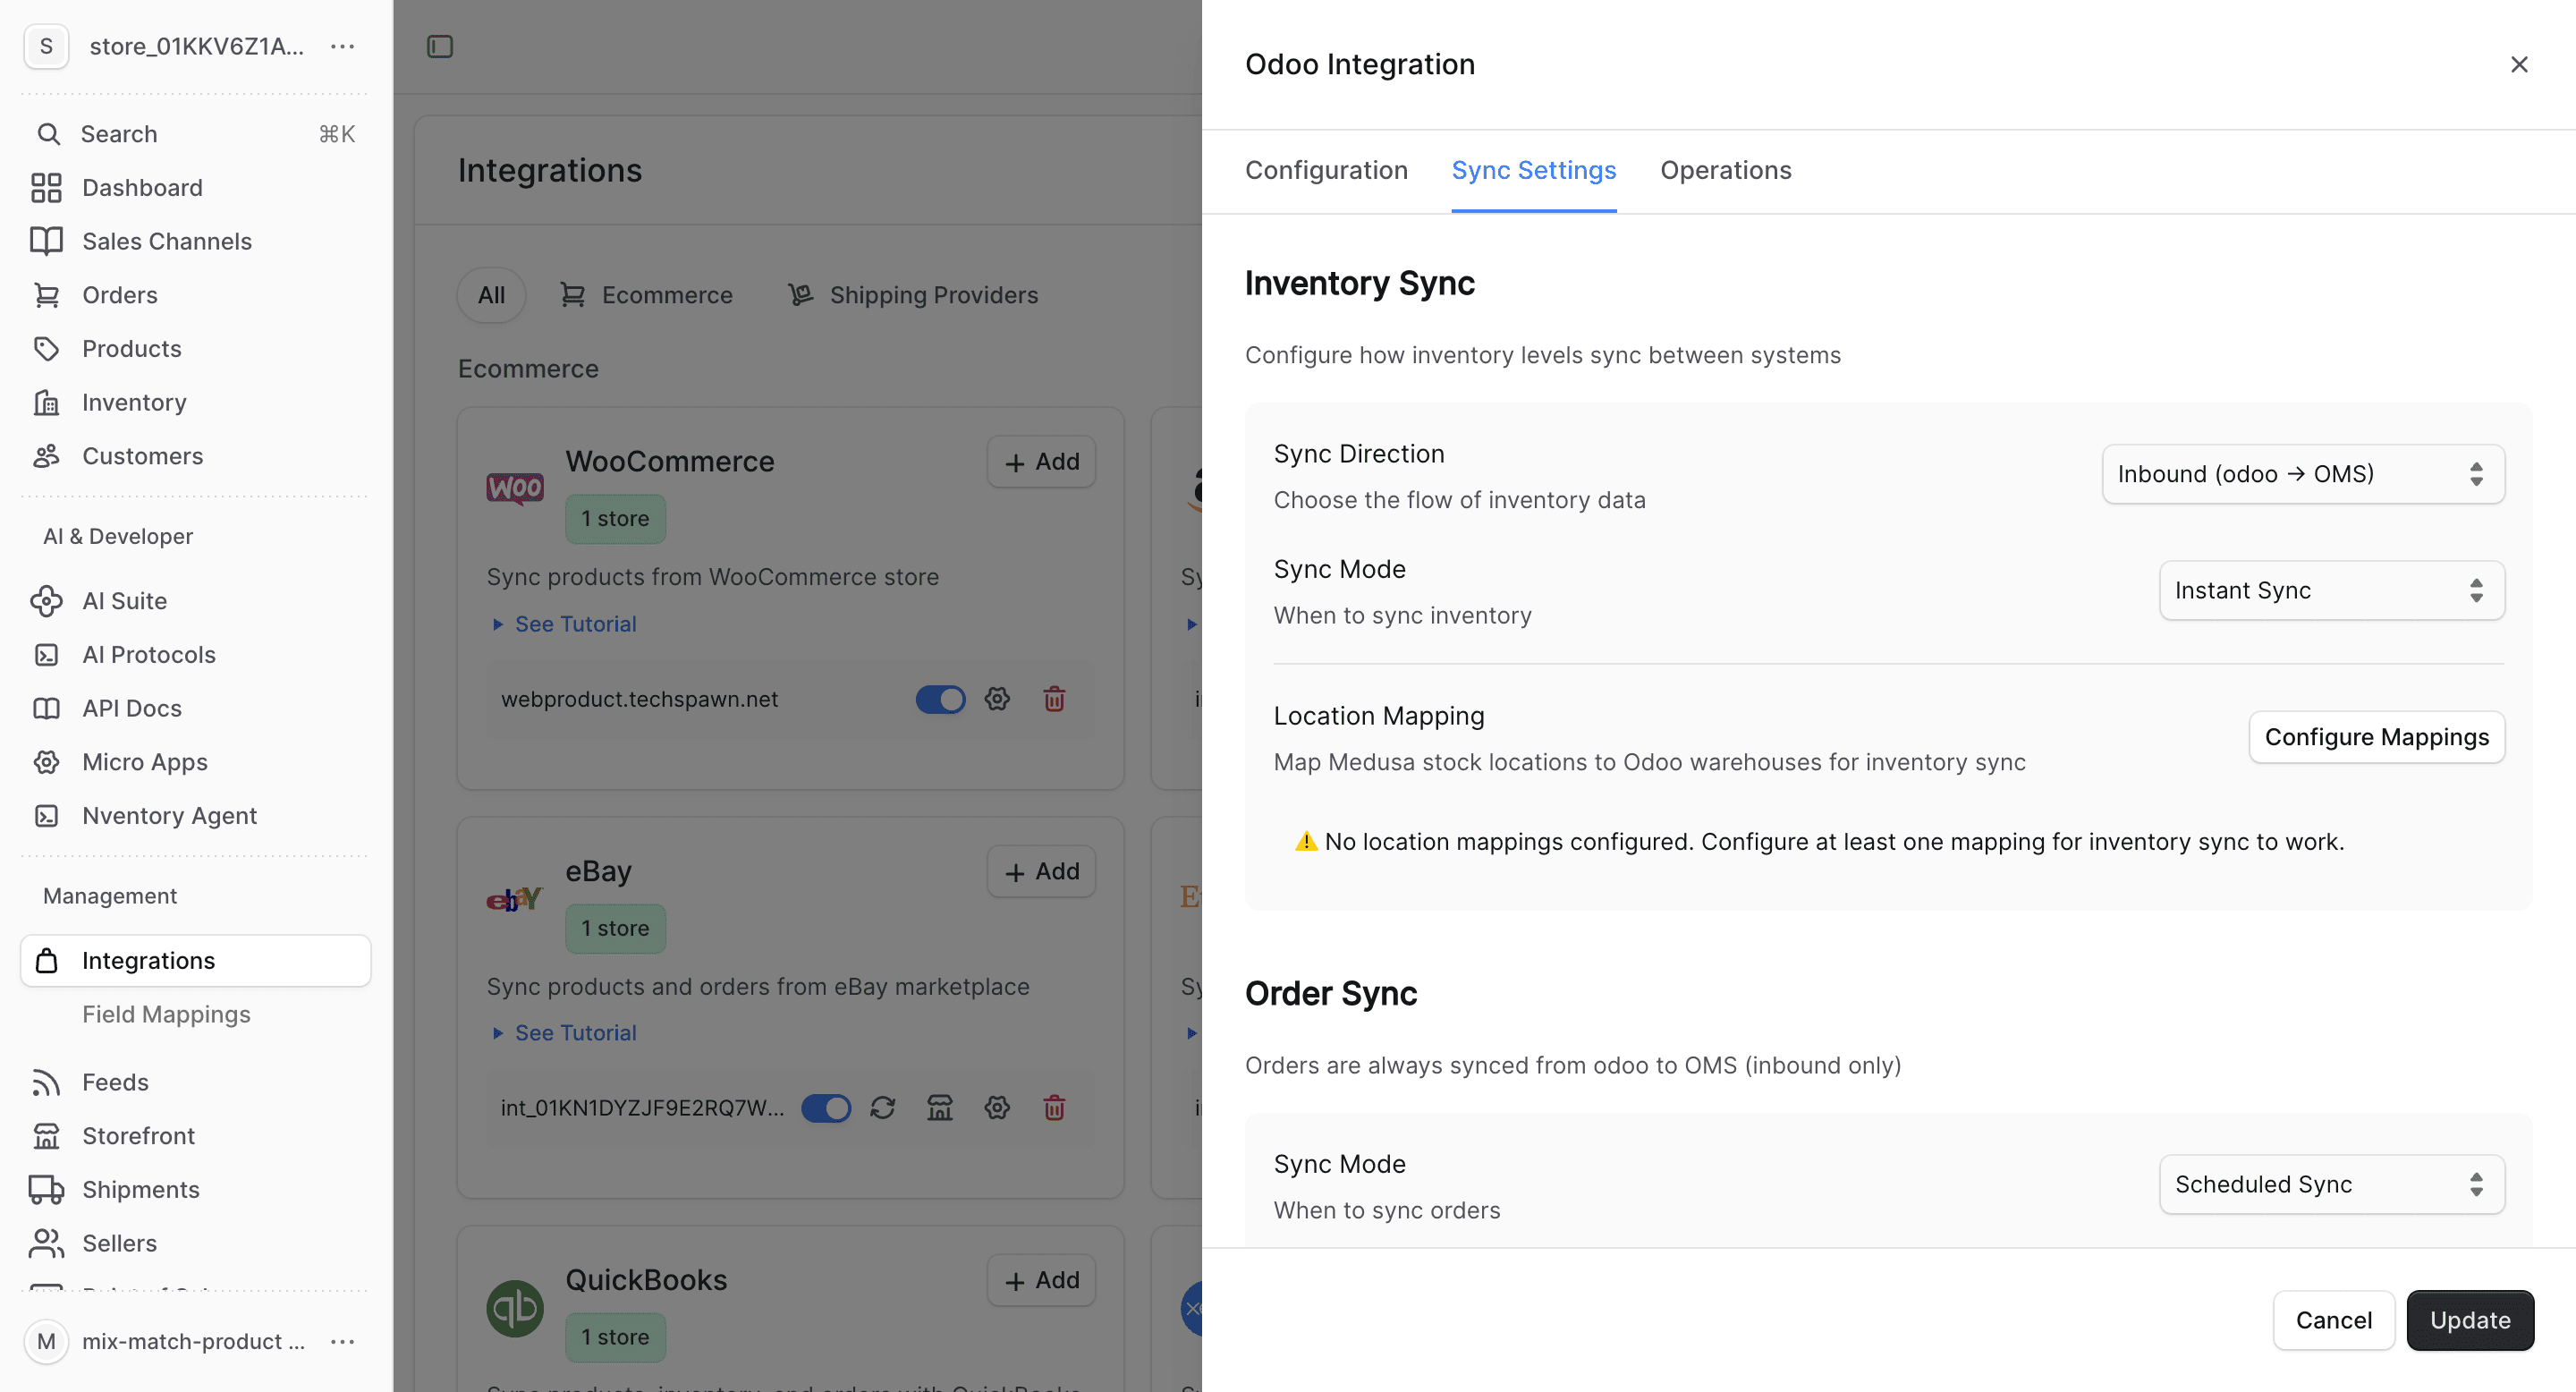Viewport: 2576px width, 1392px height.
Task: Delete webproduct.techspawn.net integration
Action: (x=1054, y=699)
